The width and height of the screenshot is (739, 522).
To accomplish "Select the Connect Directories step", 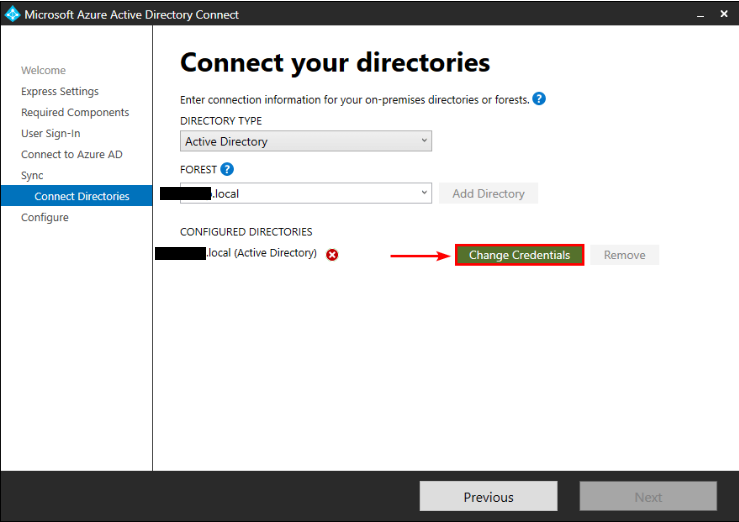I will click(76, 196).
